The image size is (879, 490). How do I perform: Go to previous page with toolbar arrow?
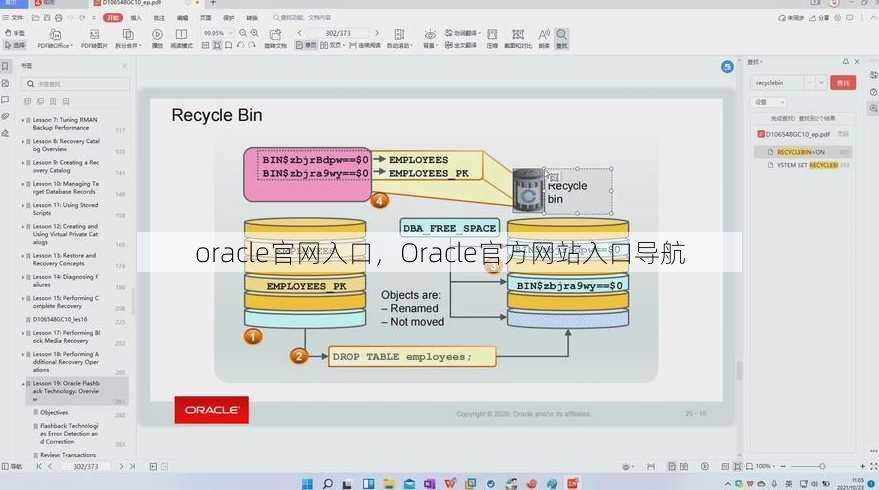(x=299, y=33)
